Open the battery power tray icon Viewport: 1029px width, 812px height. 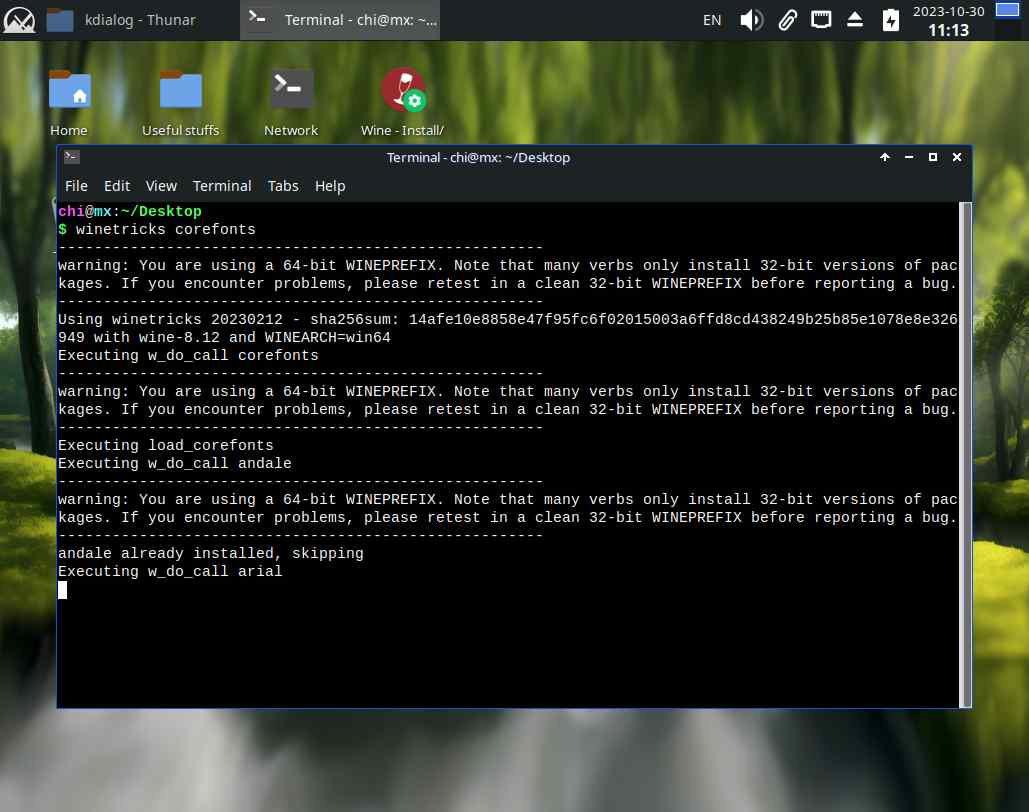890,20
